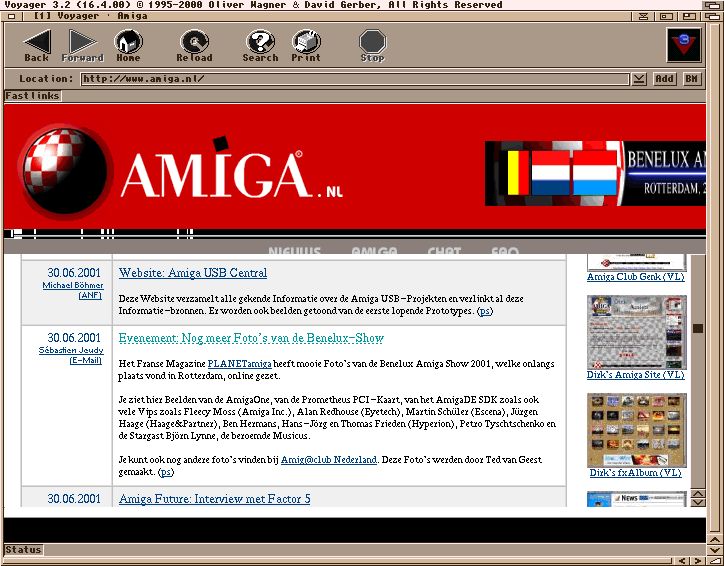Viewport: 724px width, 566px height.
Task: Click the window close gadget
Action: tap(12, 16)
